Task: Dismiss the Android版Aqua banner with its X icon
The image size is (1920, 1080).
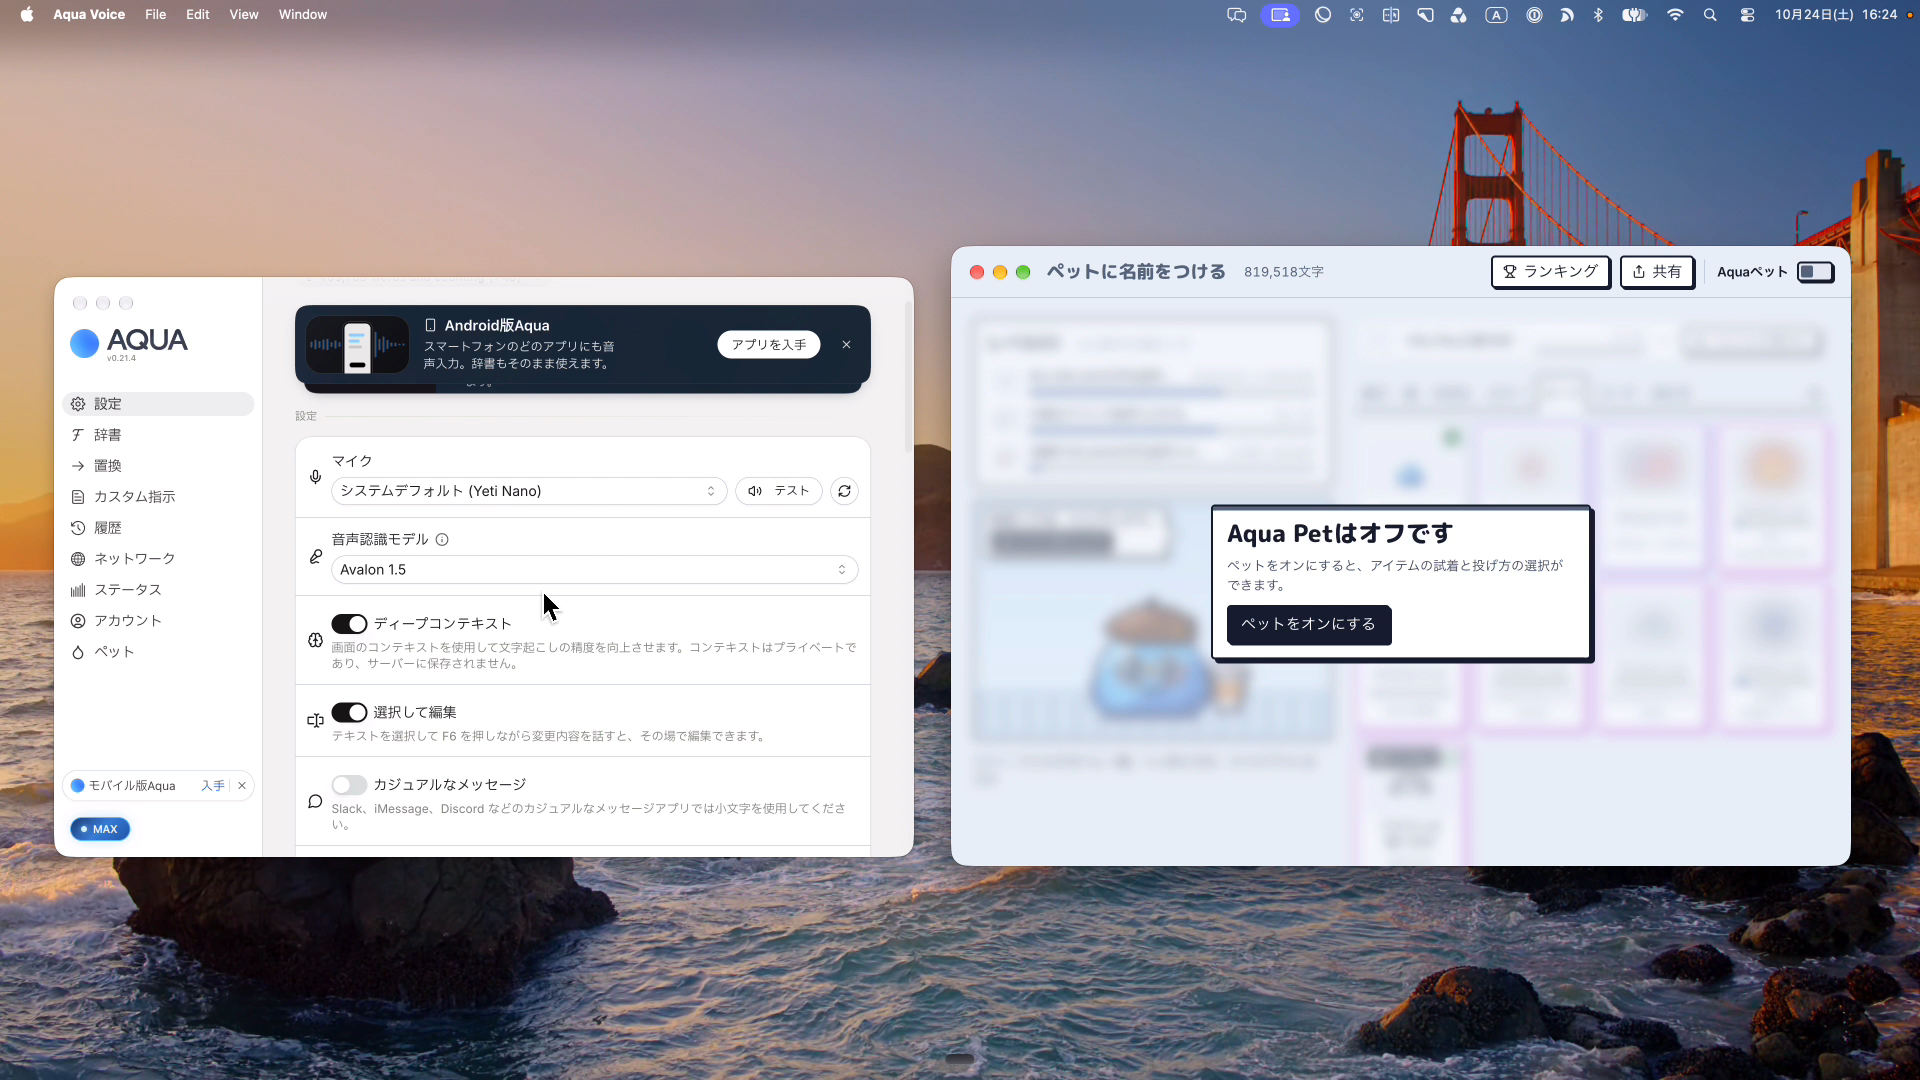Action: point(846,345)
